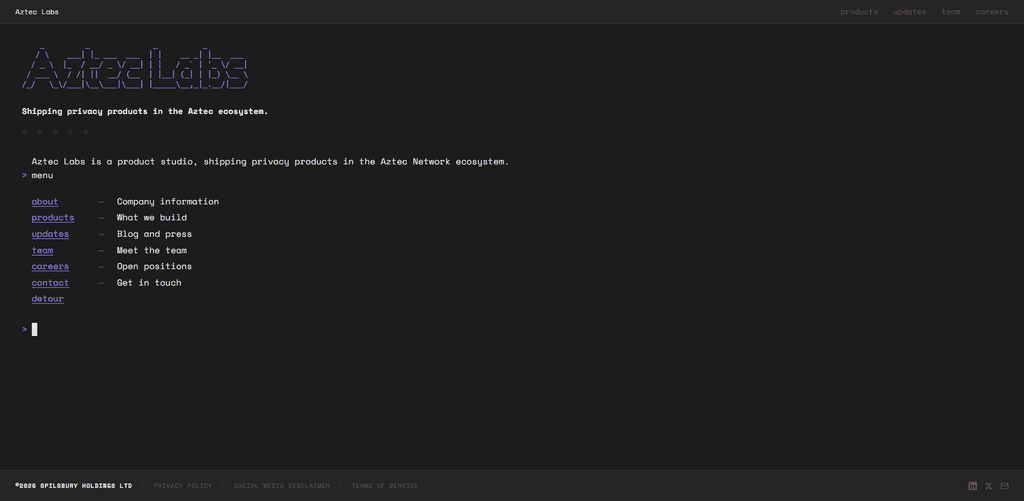Click 'Open positions' description text
The width and height of the screenshot is (1024, 501).
click(x=154, y=266)
